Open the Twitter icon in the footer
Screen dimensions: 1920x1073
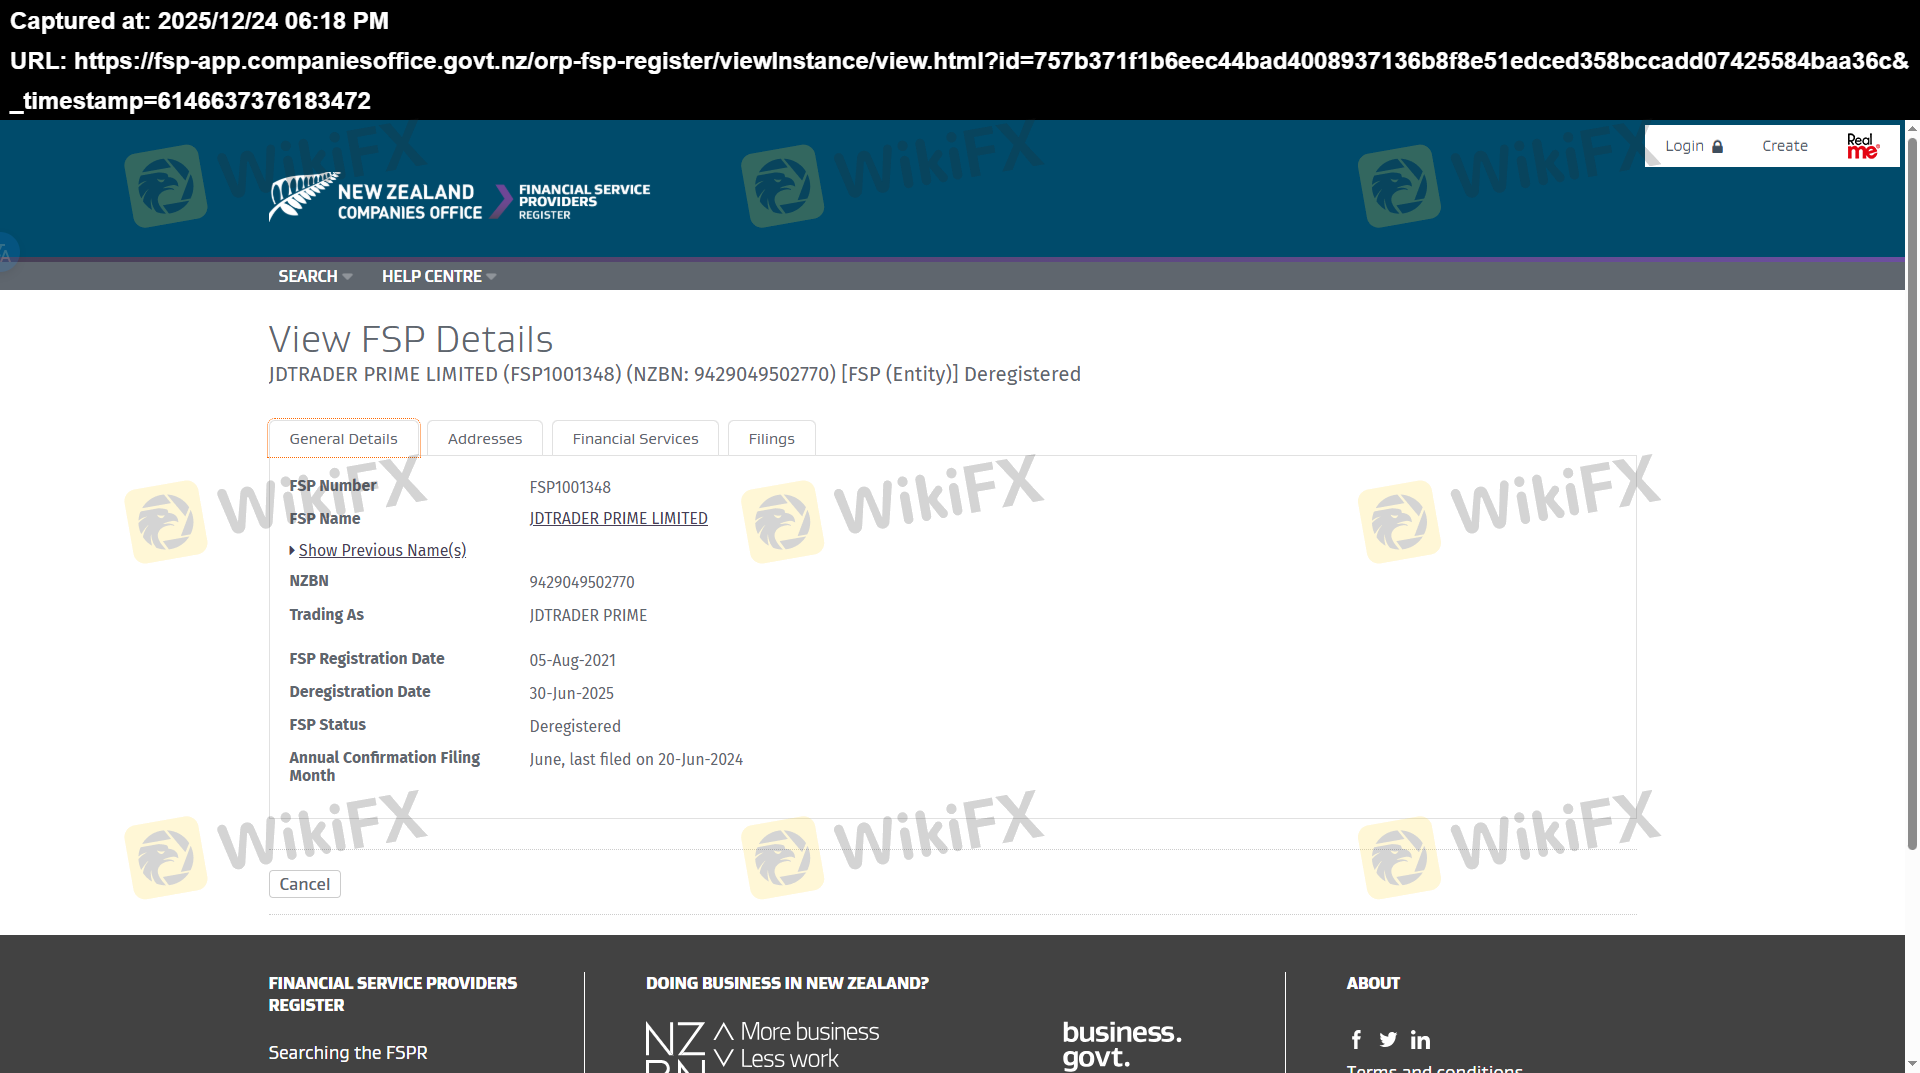[x=1388, y=1040]
